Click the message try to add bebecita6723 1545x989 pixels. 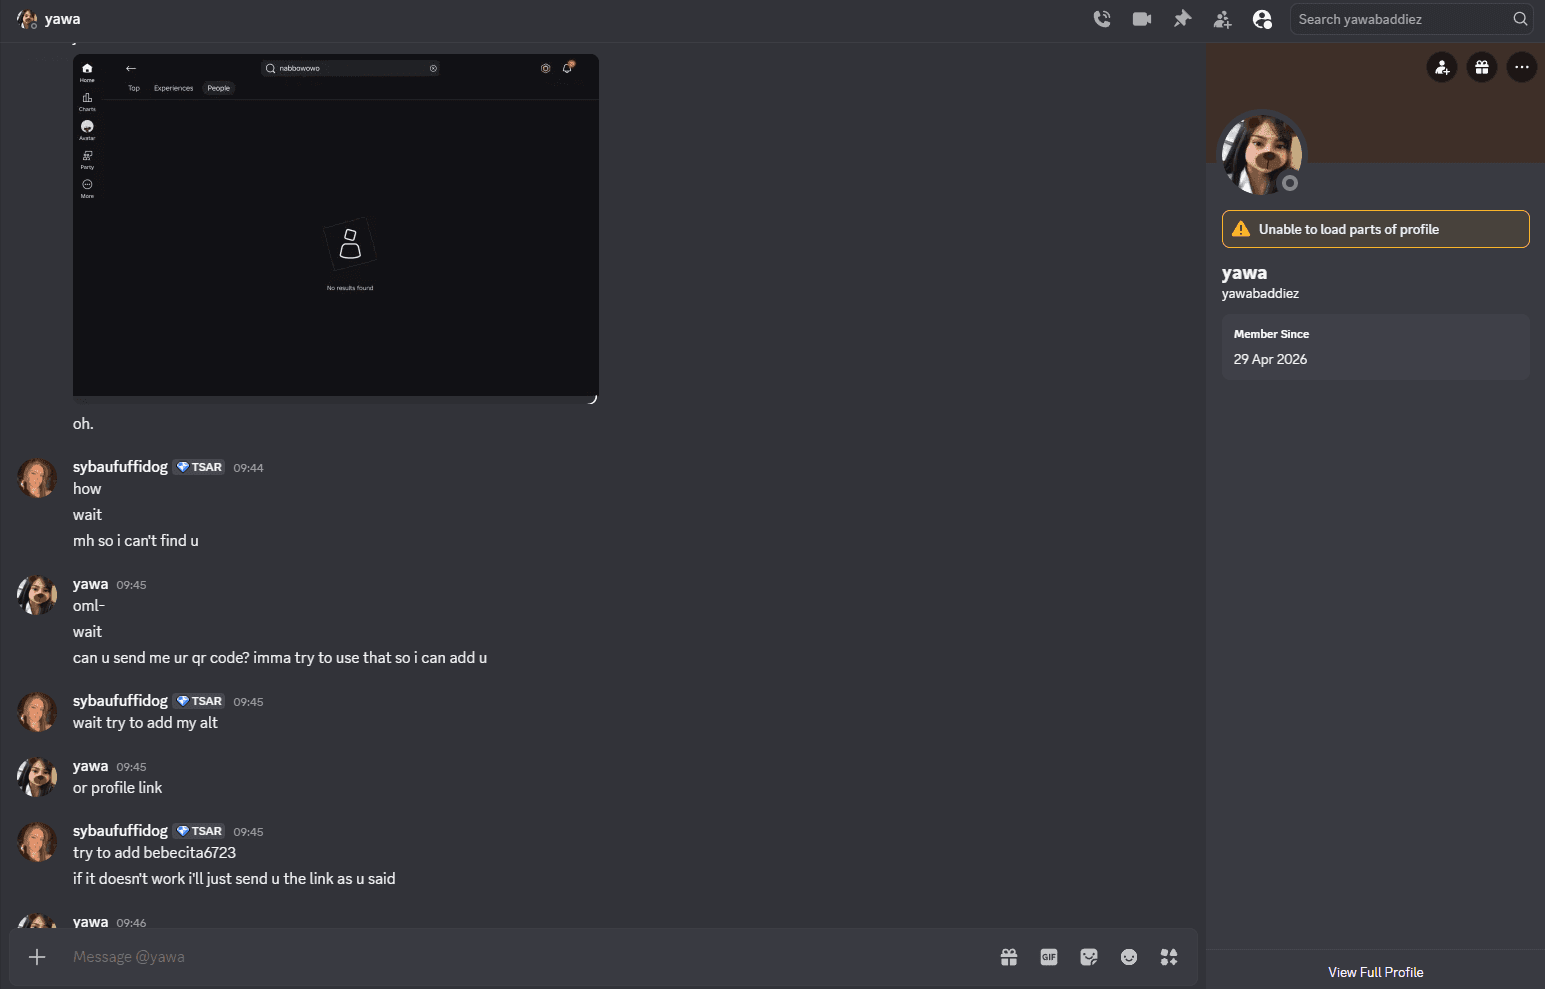154,853
